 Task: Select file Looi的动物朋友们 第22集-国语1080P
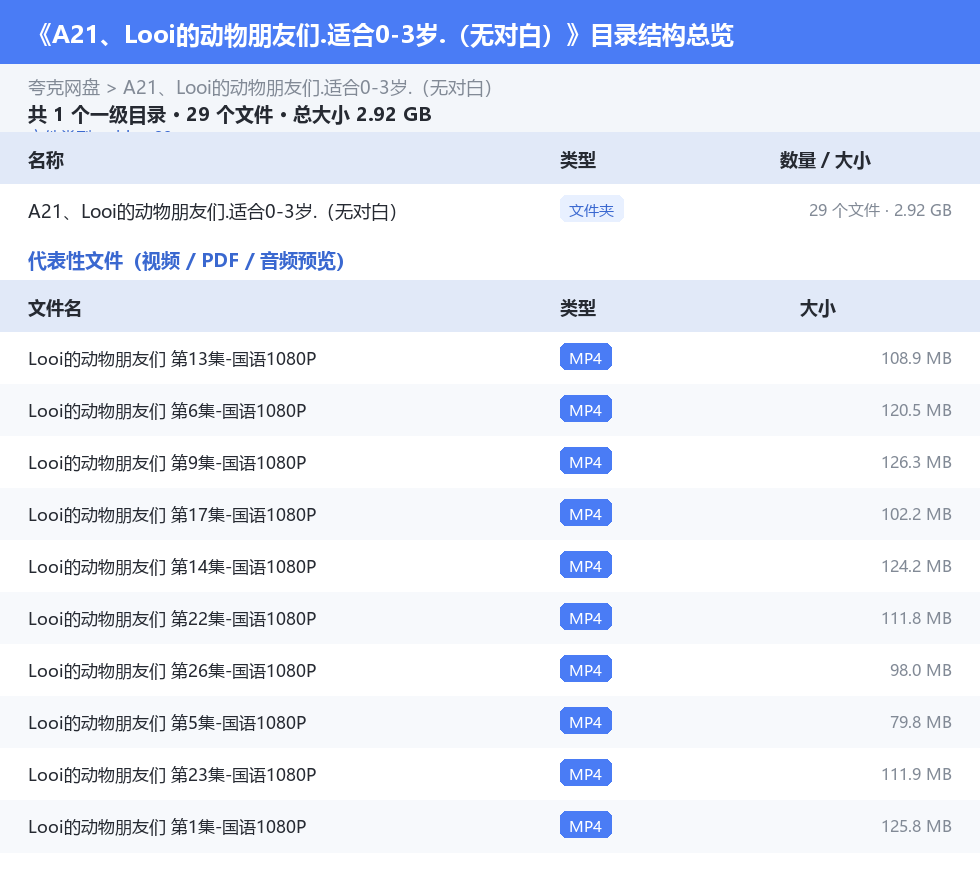point(172,618)
